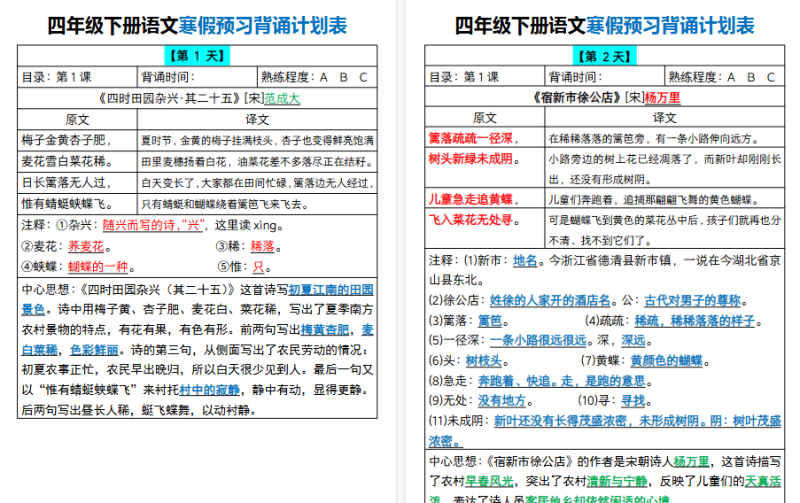Select the translation starting '儿童们奔跑着'
This screenshot has height=503, width=800.
tap(654, 199)
